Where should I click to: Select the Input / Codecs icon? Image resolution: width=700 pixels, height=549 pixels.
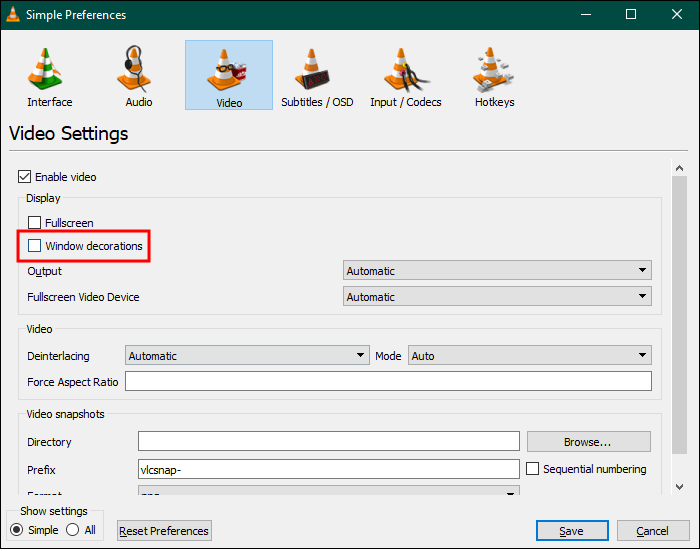tap(405, 74)
